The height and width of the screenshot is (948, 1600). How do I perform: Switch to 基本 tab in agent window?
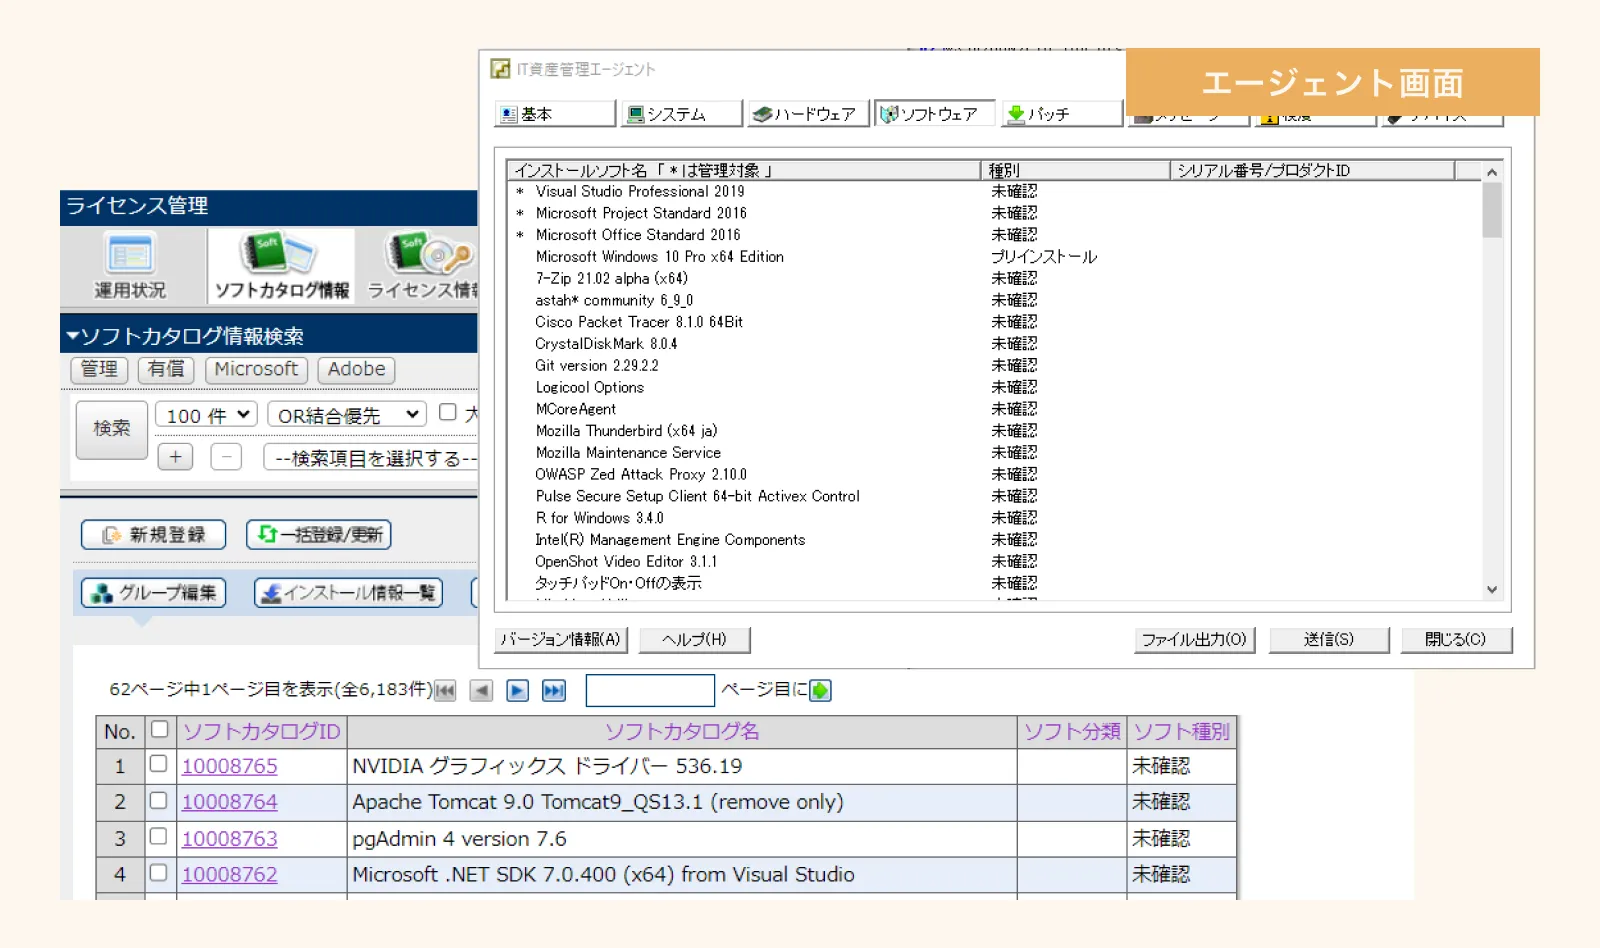pos(554,114)
